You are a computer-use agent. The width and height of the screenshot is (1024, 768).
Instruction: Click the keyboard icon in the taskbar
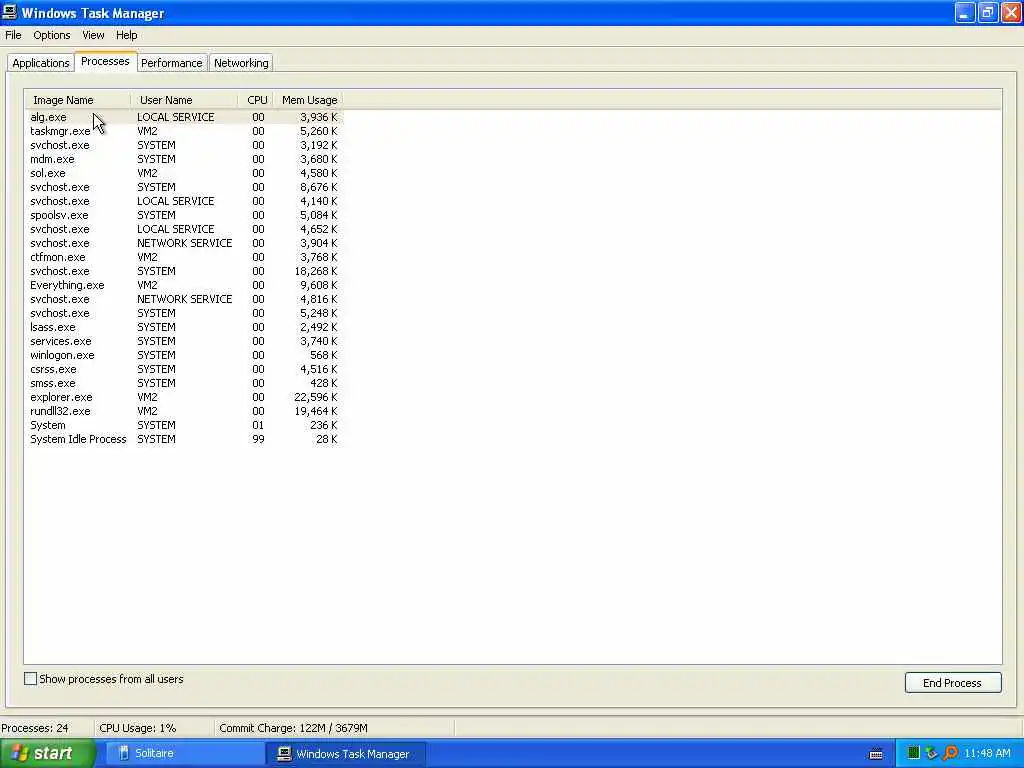[876, 754]
